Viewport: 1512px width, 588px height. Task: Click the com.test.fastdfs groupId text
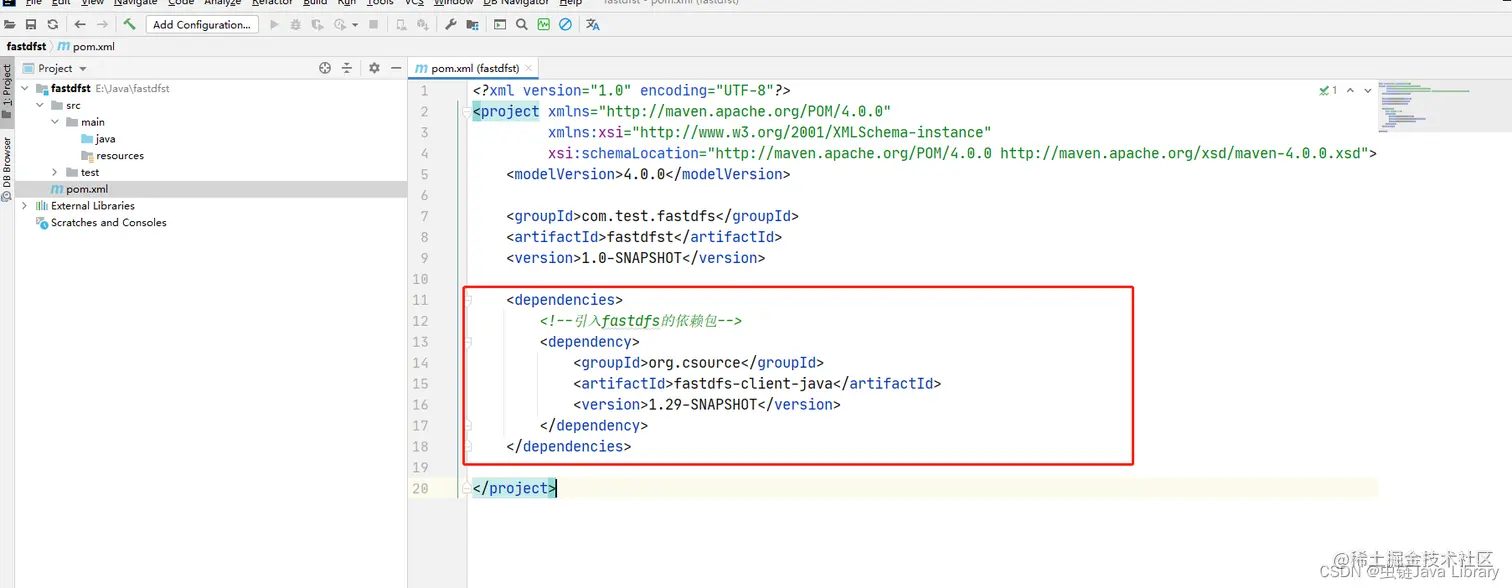click(649, 216)
